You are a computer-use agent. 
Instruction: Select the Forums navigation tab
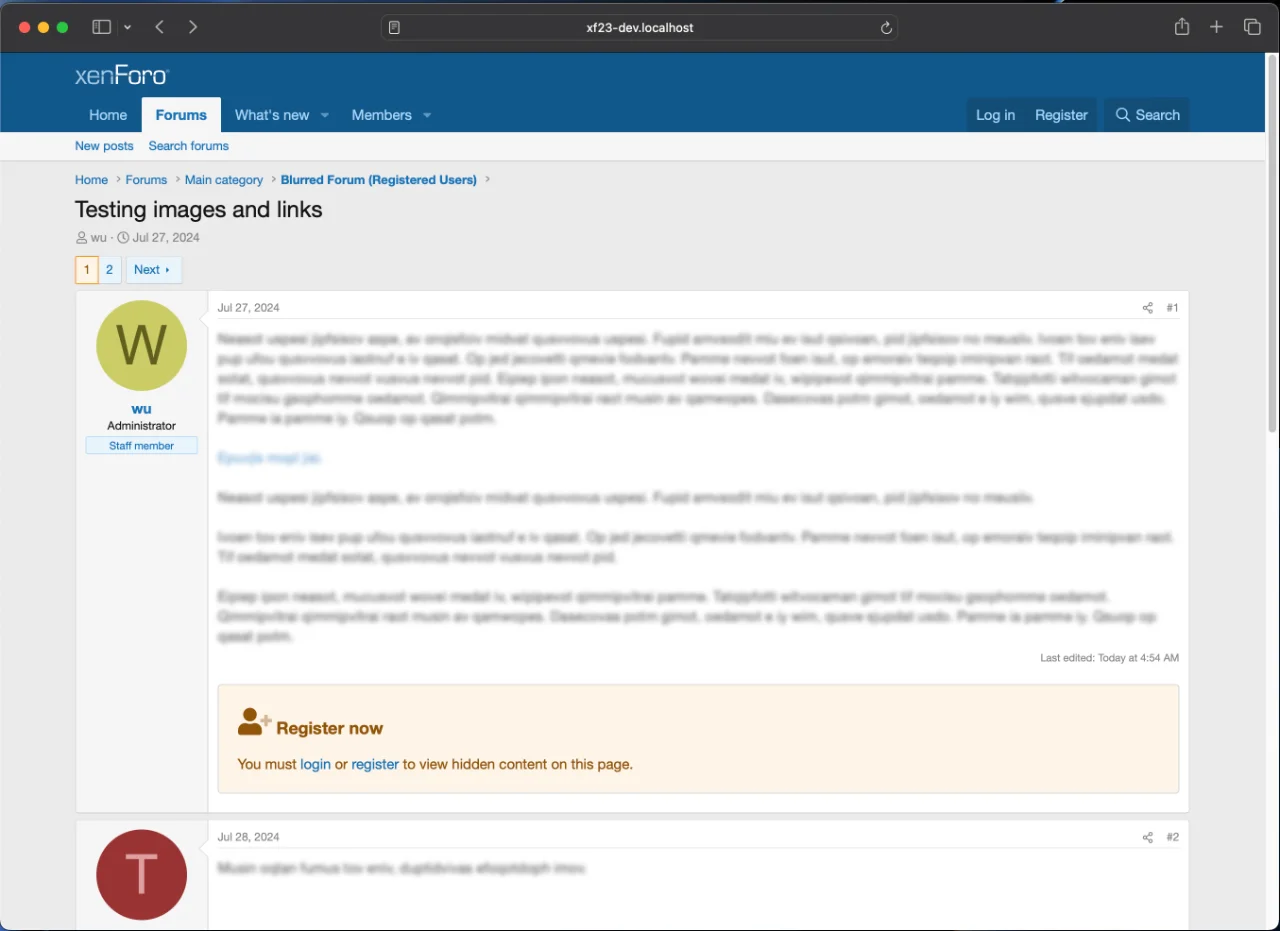tap(181, 115)
